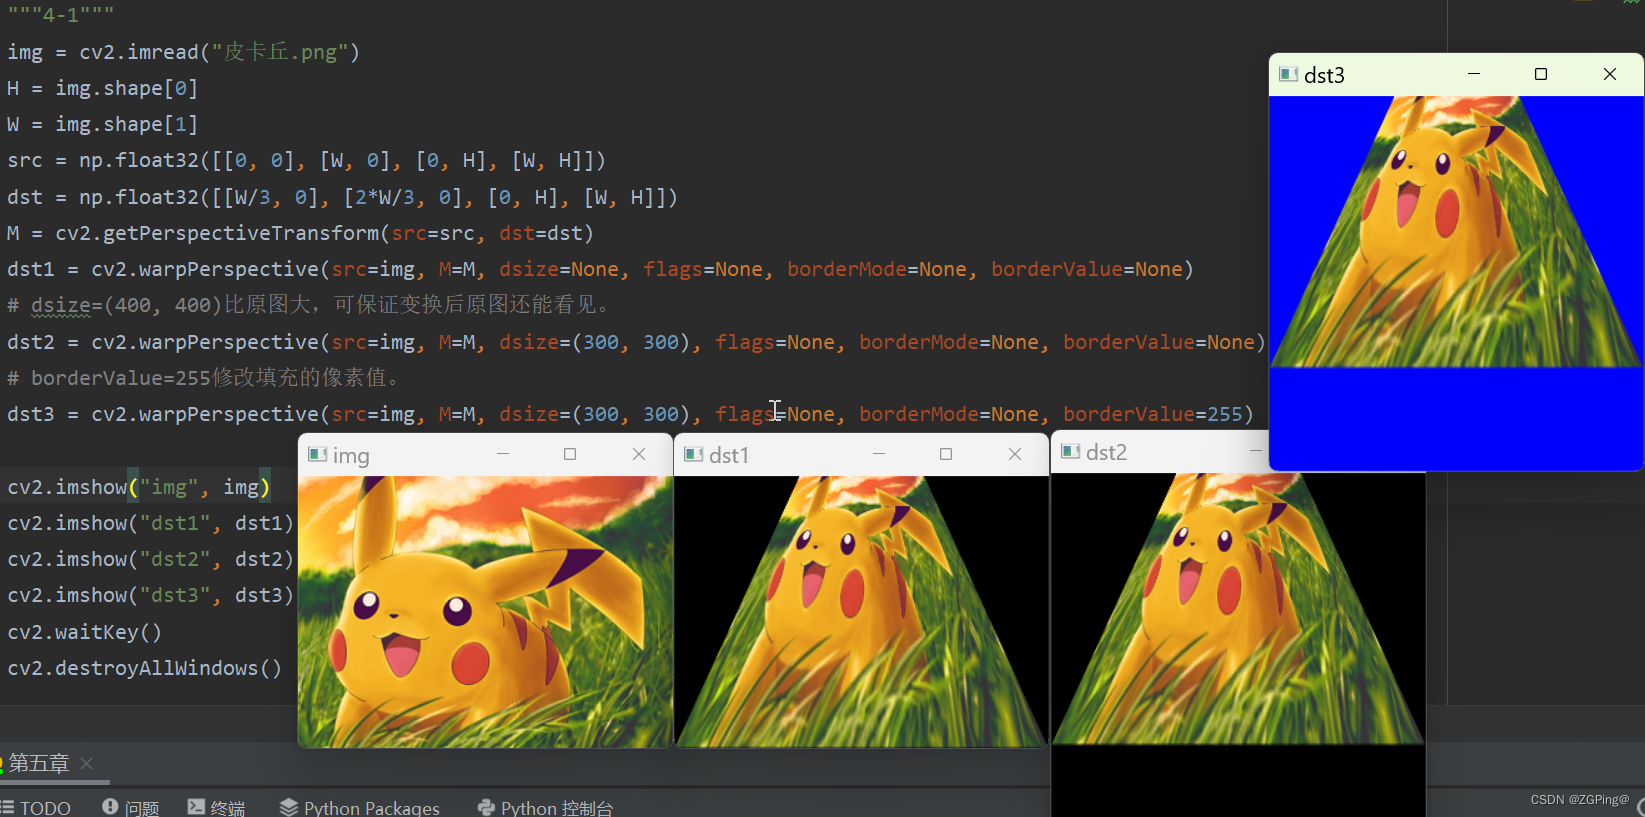Place cursor on cv2.imread line

(x=183, y=52)
